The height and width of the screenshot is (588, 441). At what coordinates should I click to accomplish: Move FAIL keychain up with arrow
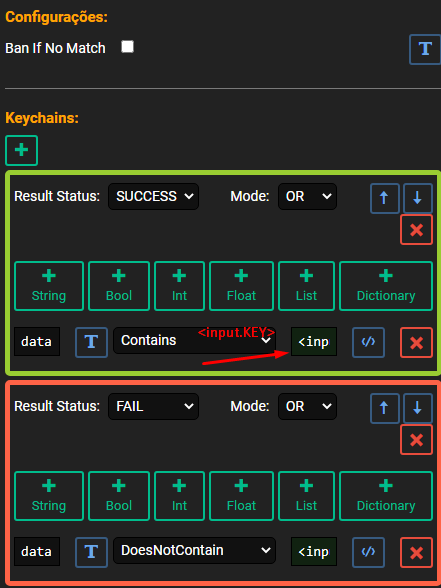click(x=385, y=408)
